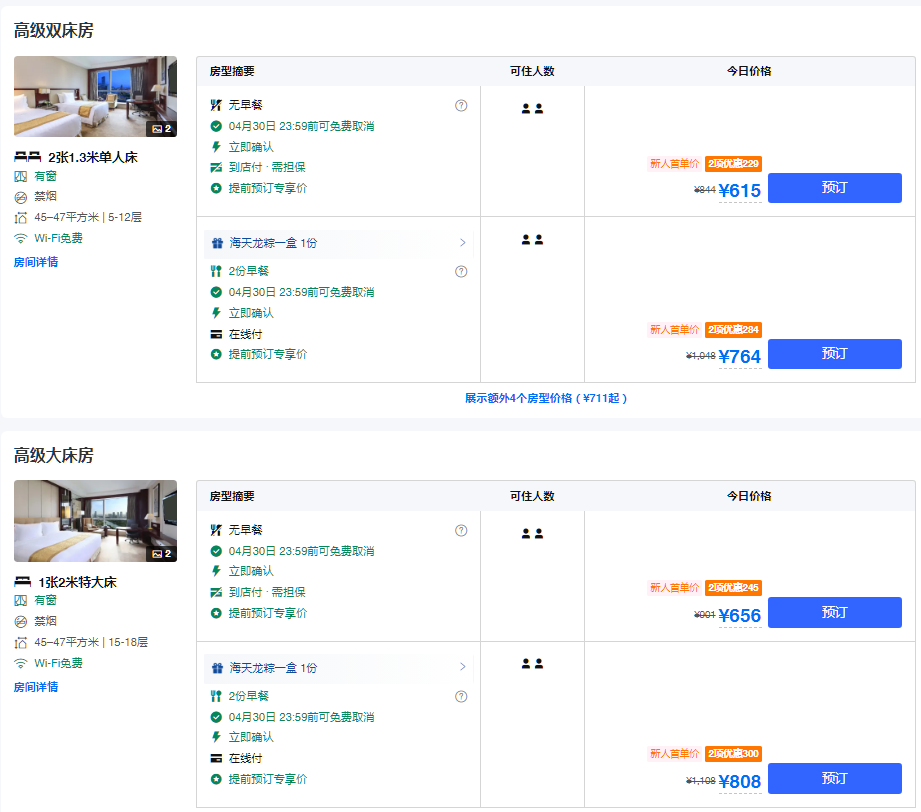Click occupancy icon in king room ¥808 row
Screen dimensions: 921x812
[532, 664]
